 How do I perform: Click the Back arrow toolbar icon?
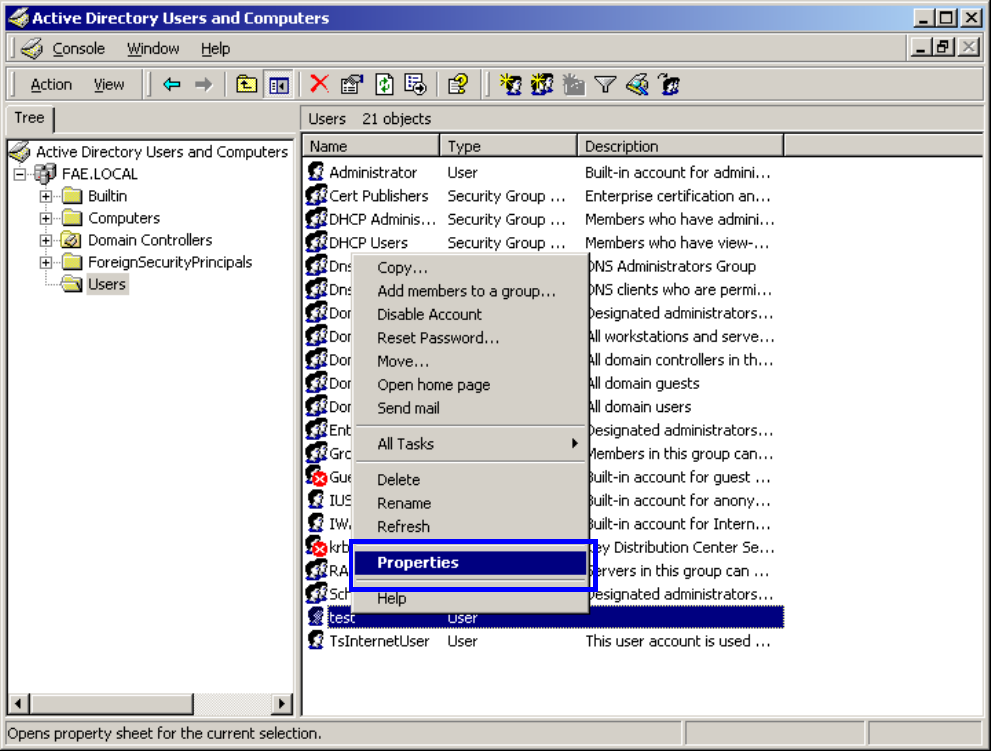coord(171,84)
